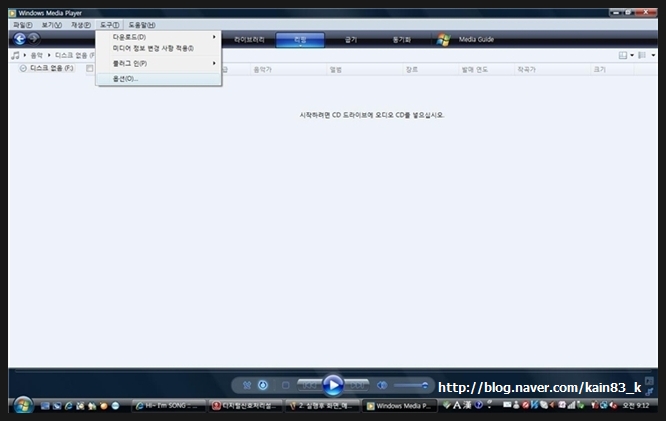The width and height of the screenshot is (666, 421).
Task: Launch Internet Explorer from Quick Launch
Action: [68, 406]
